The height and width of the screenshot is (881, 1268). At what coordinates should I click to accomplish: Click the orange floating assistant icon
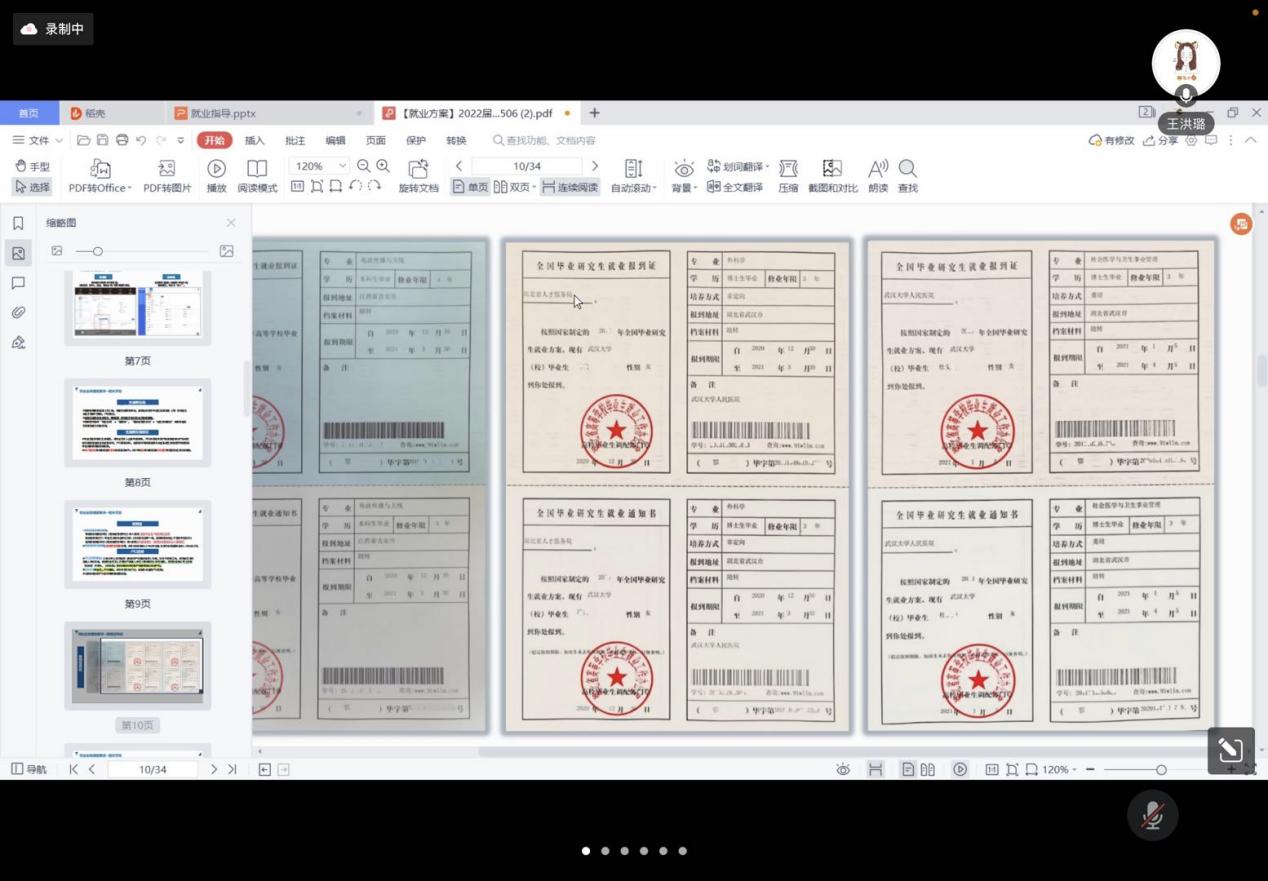pyautogui.click(x=1241, y=224)
